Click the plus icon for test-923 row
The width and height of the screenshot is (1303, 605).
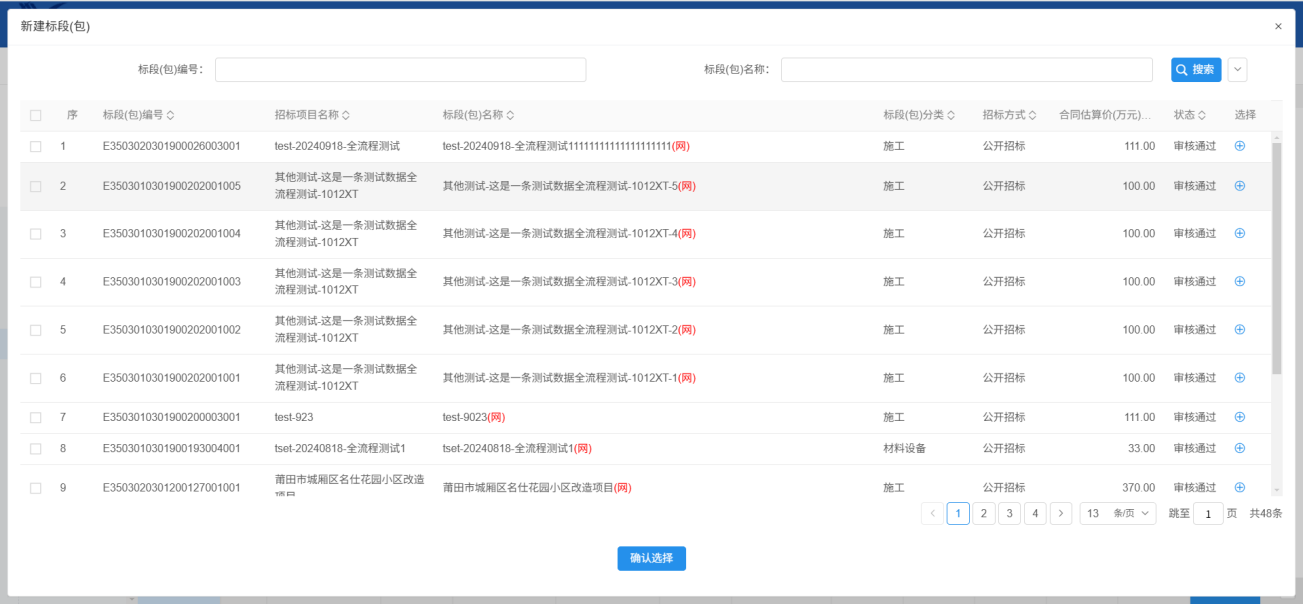1240,417
